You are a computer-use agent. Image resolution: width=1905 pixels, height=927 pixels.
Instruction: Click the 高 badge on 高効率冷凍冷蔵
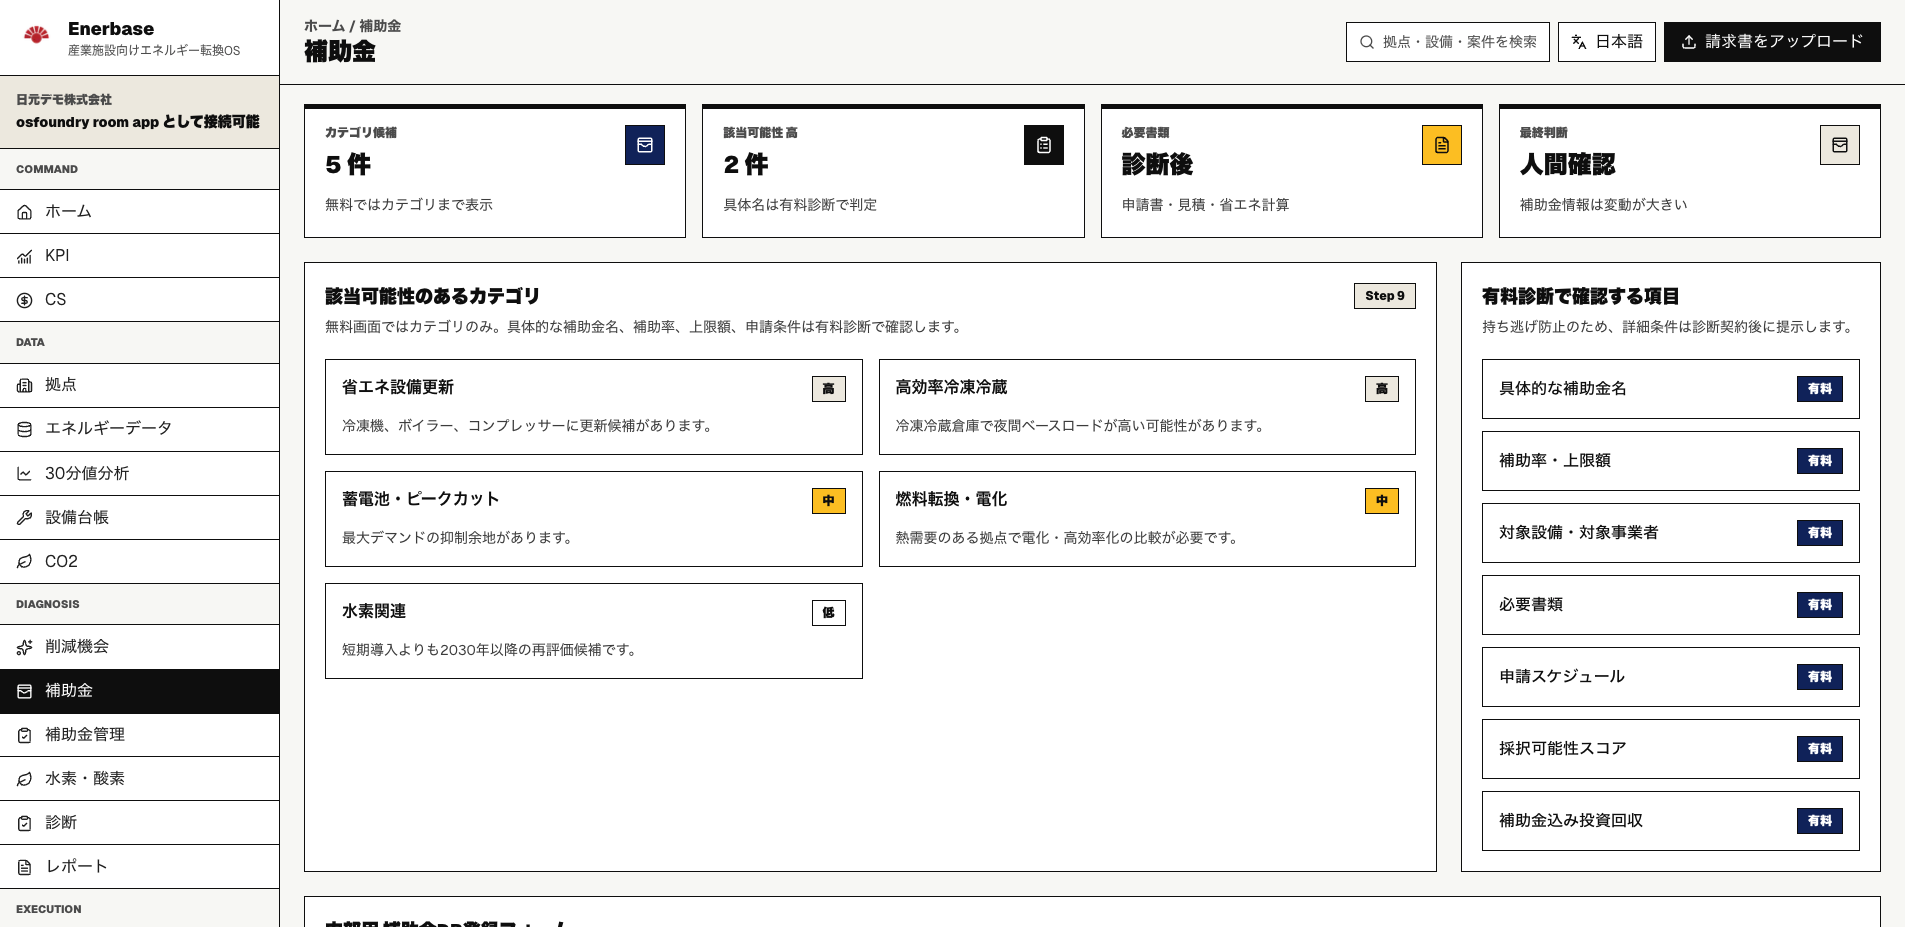click(1382, 389)
